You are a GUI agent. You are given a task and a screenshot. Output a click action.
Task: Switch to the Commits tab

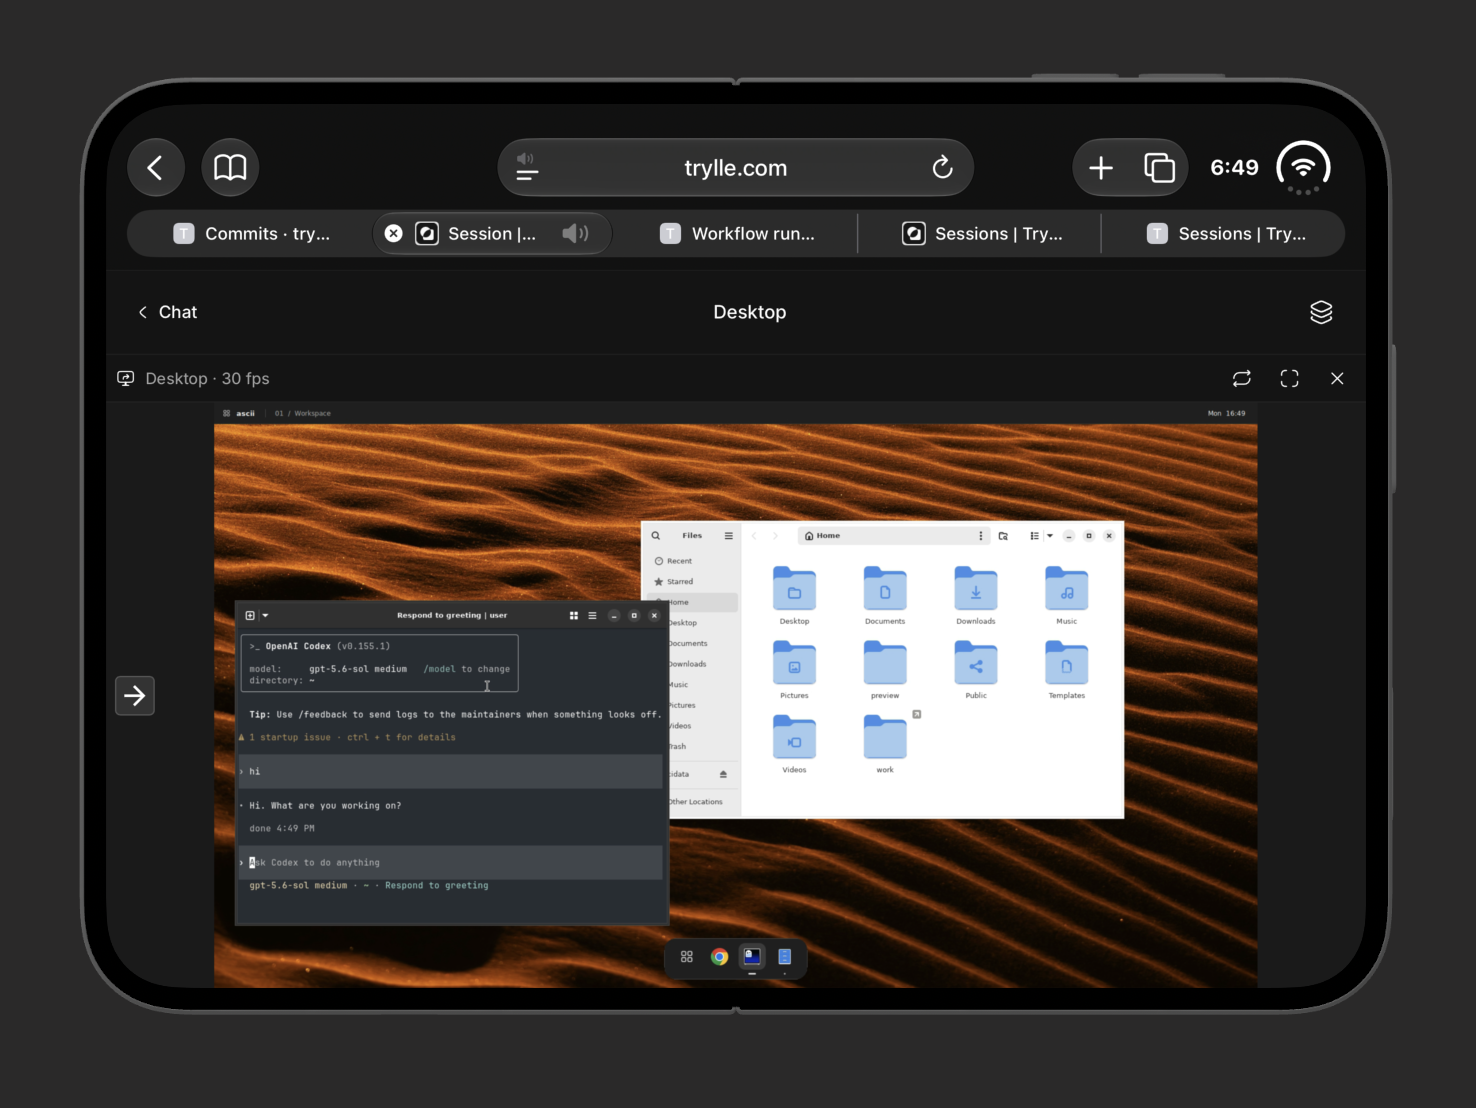click(252, 233)
